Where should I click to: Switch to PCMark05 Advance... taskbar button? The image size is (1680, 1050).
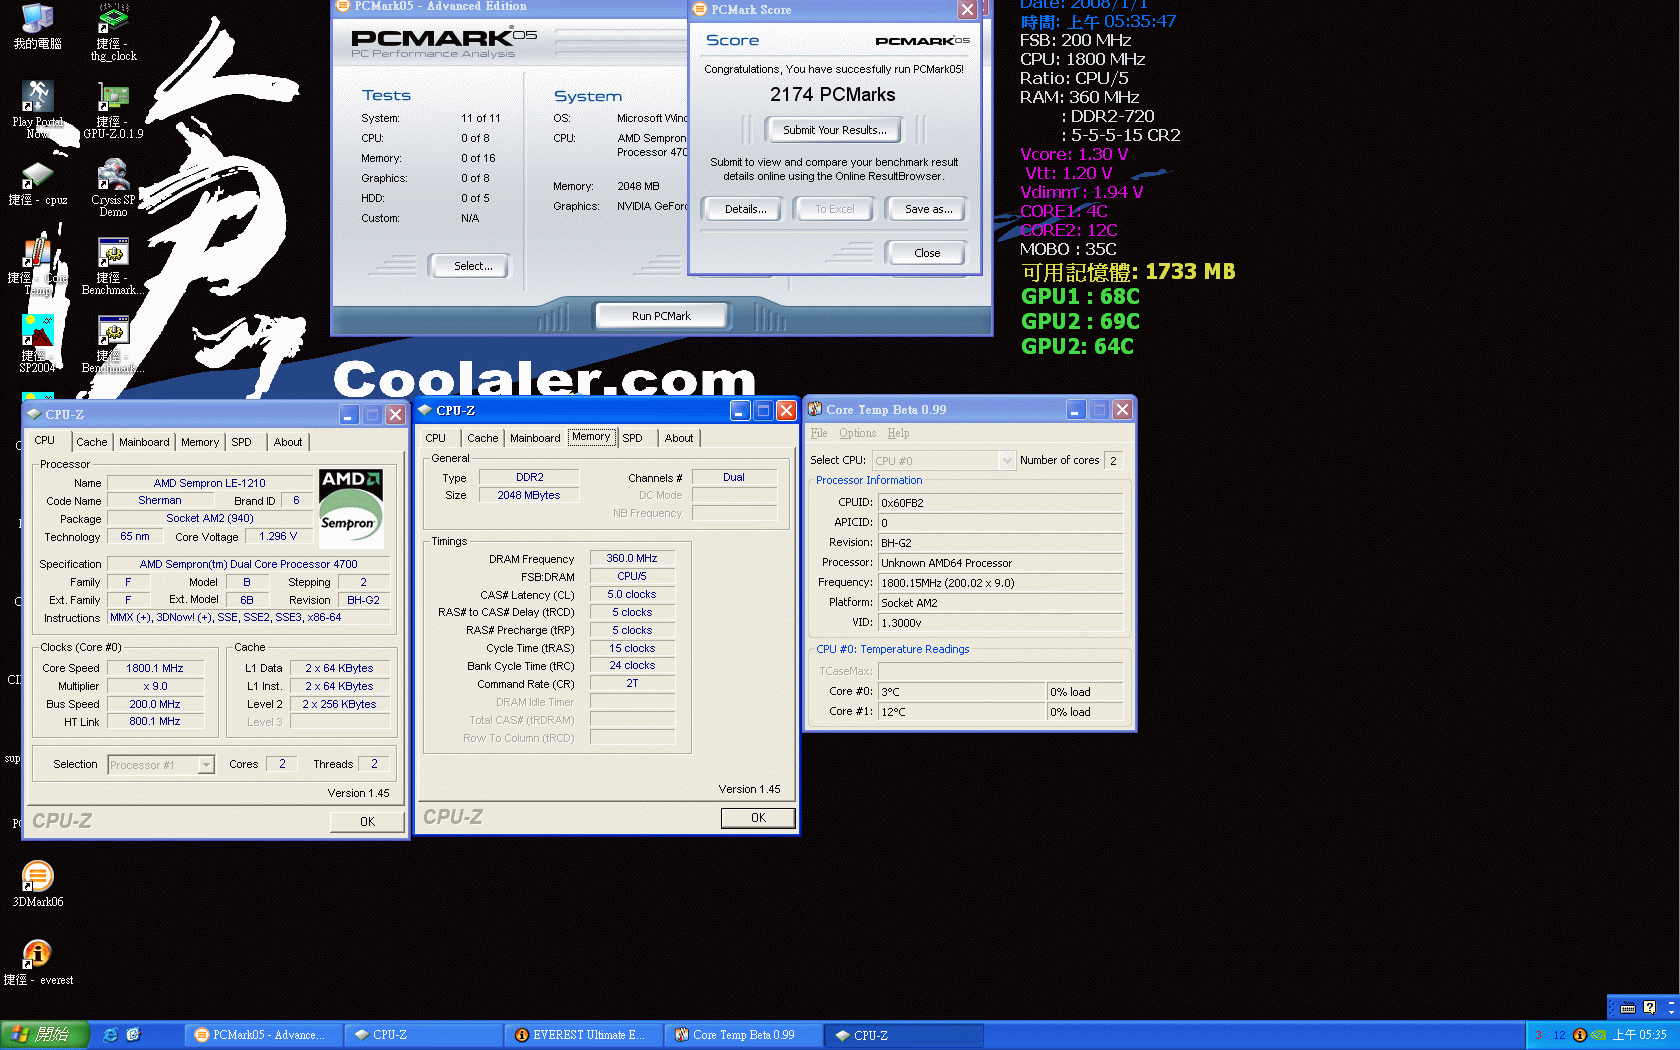(262, 1035)
